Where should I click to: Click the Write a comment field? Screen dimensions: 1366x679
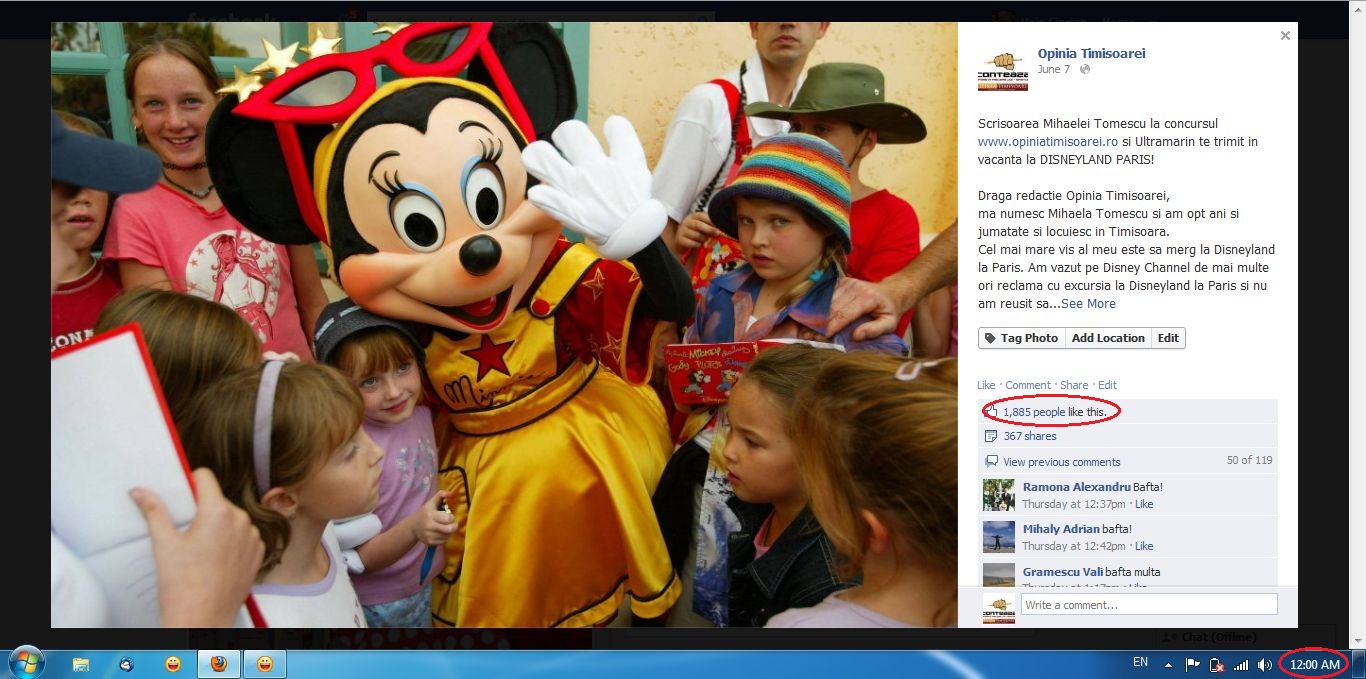pyautogui.click(x=1148, y=605)
